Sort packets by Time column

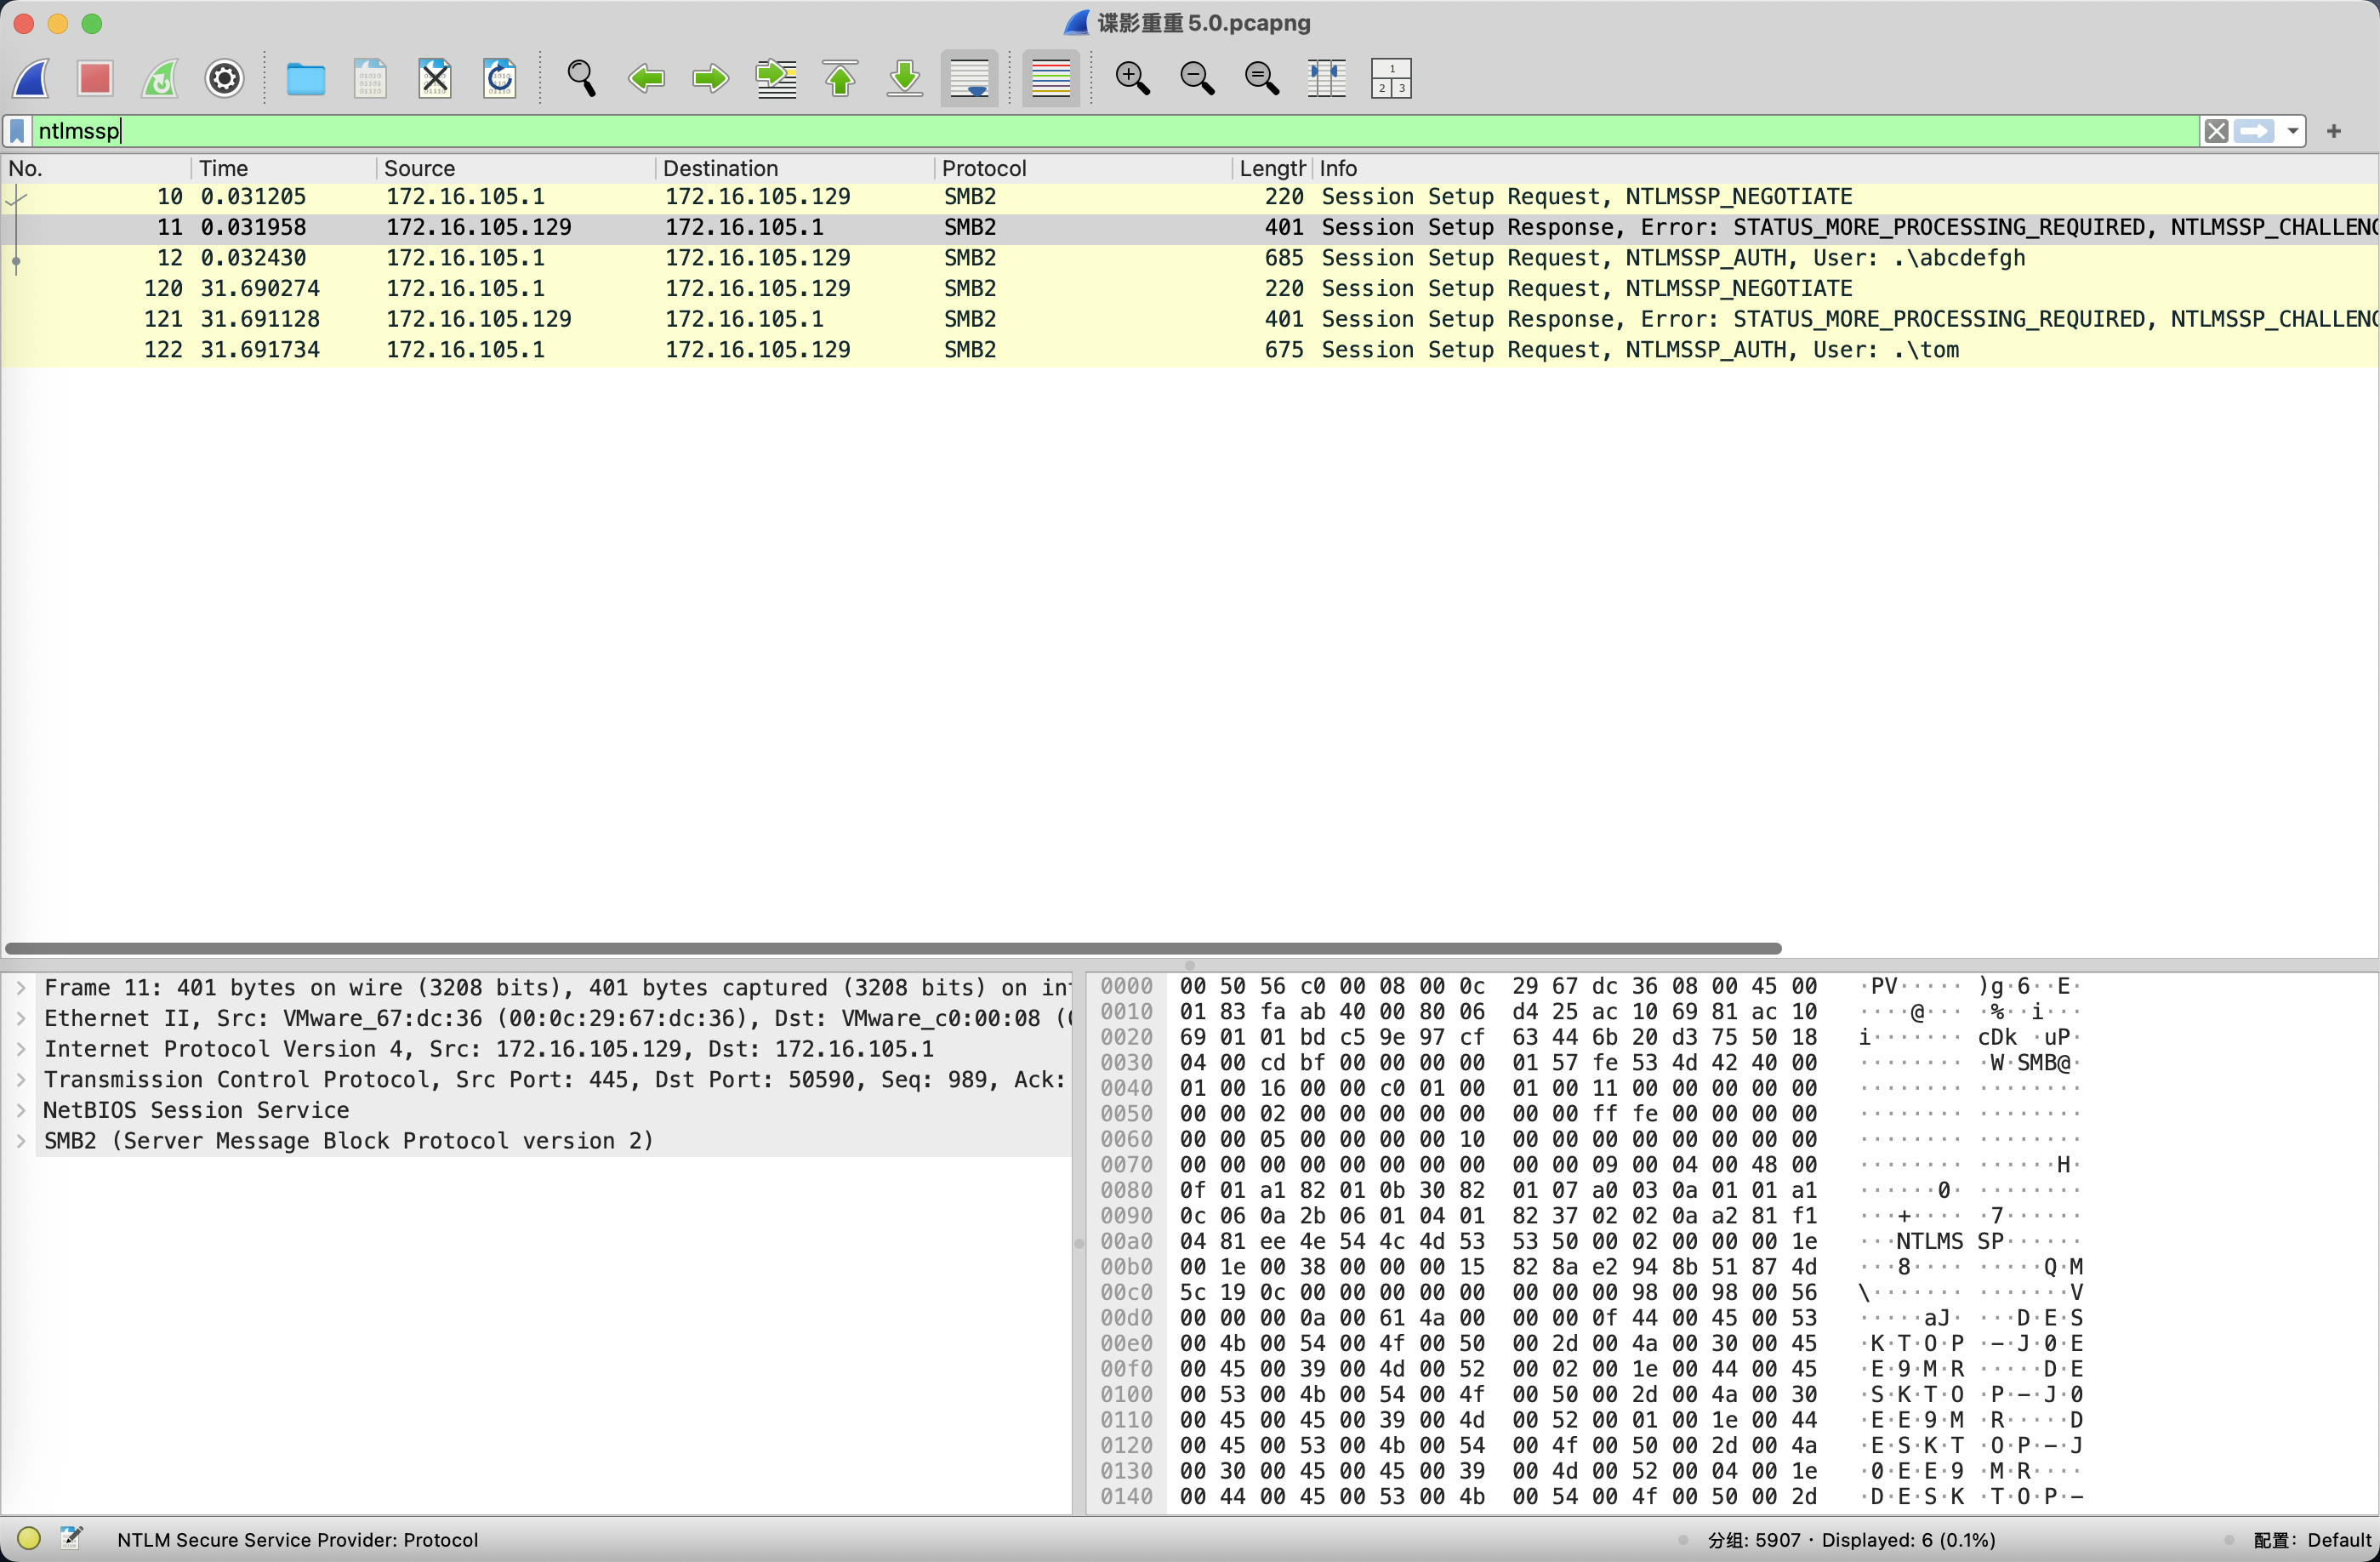(284, 168)
